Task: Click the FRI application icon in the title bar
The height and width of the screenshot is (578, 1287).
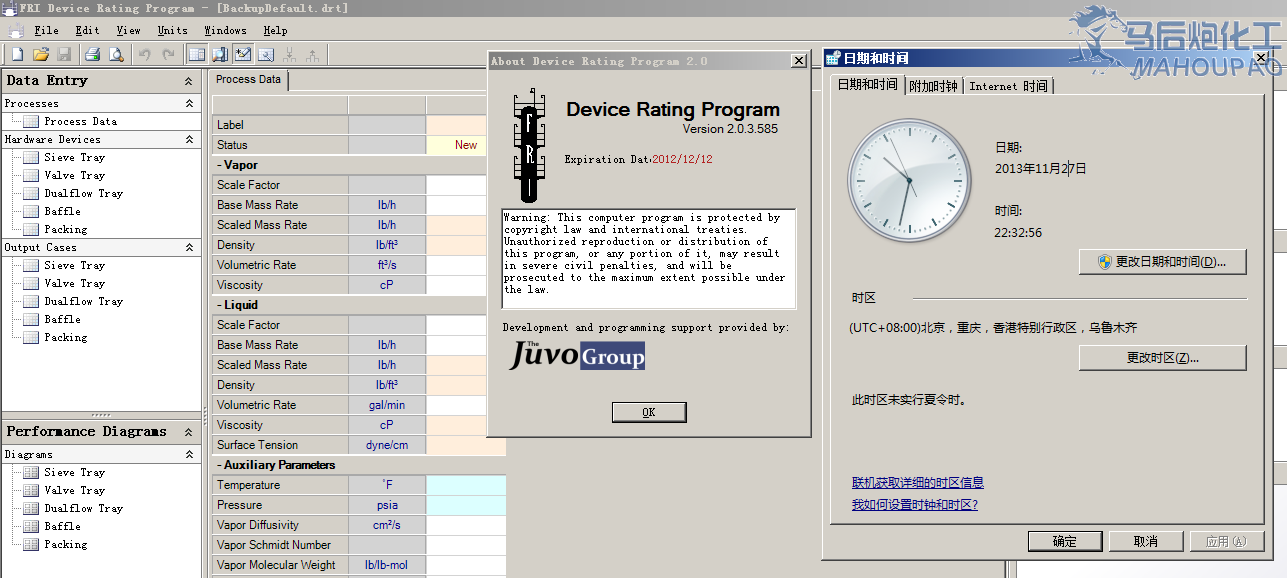Action: (x=10, y=9)
